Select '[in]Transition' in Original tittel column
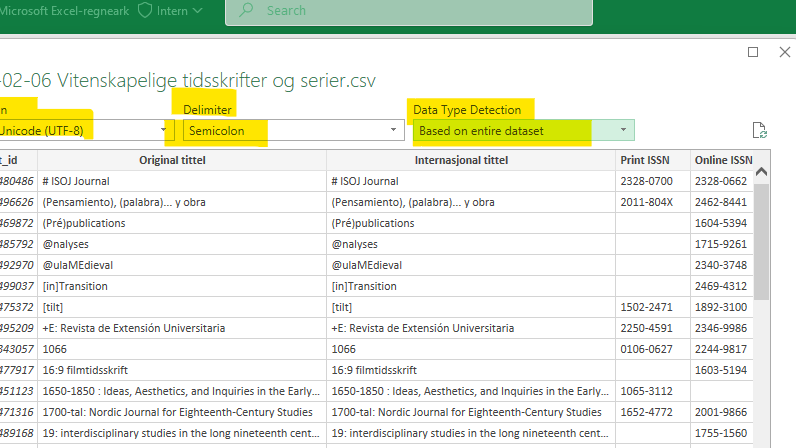Screen dimensions: 796x448 75,286
